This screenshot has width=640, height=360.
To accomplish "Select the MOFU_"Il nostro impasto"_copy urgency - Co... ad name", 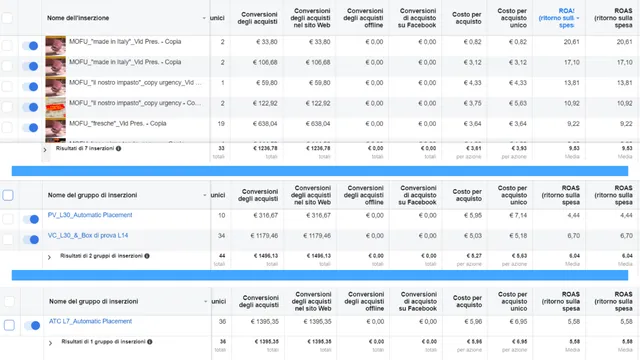I will coord(135,103).
